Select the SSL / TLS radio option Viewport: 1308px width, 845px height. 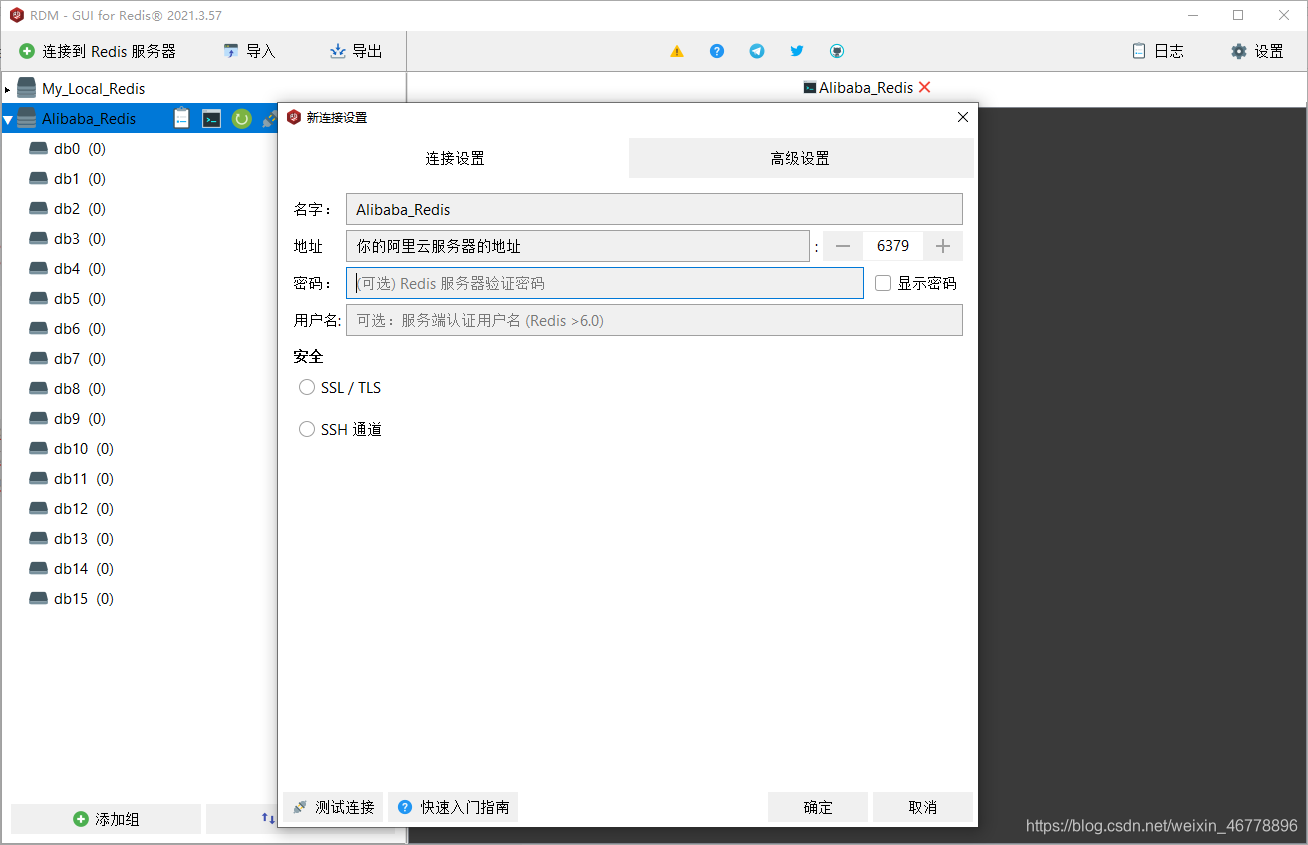(x=307, y=387)
